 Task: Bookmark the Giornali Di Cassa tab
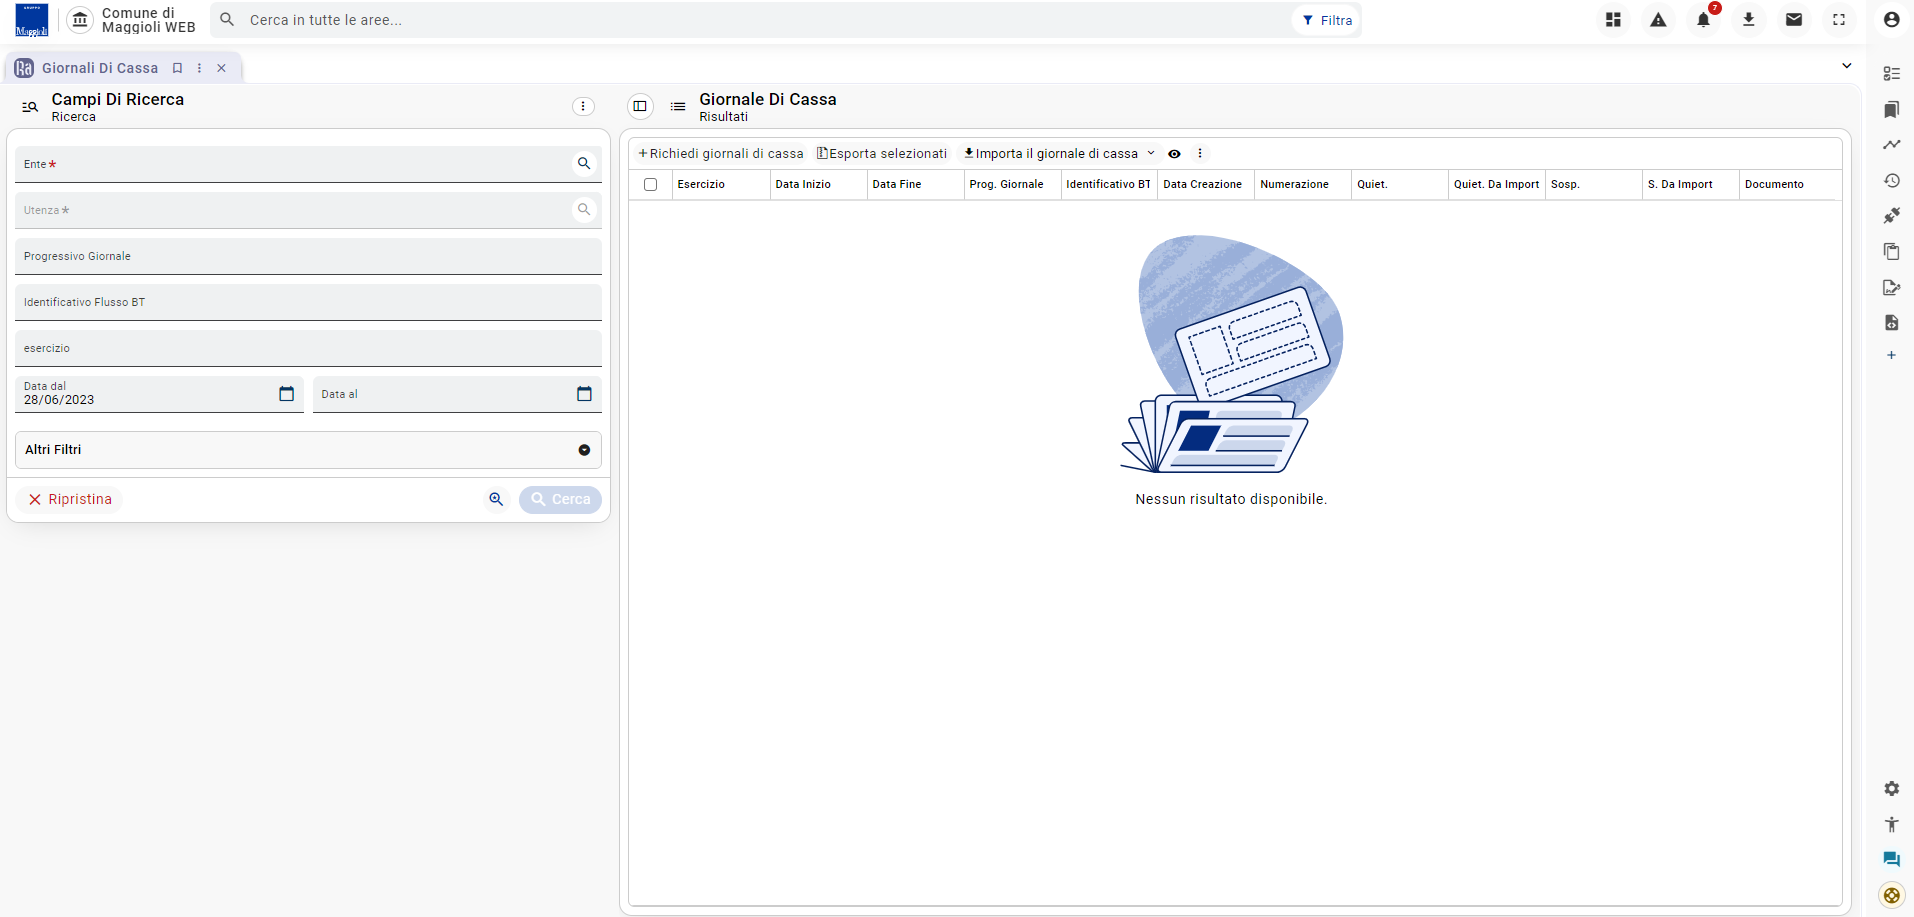click(x=177, y=68)
